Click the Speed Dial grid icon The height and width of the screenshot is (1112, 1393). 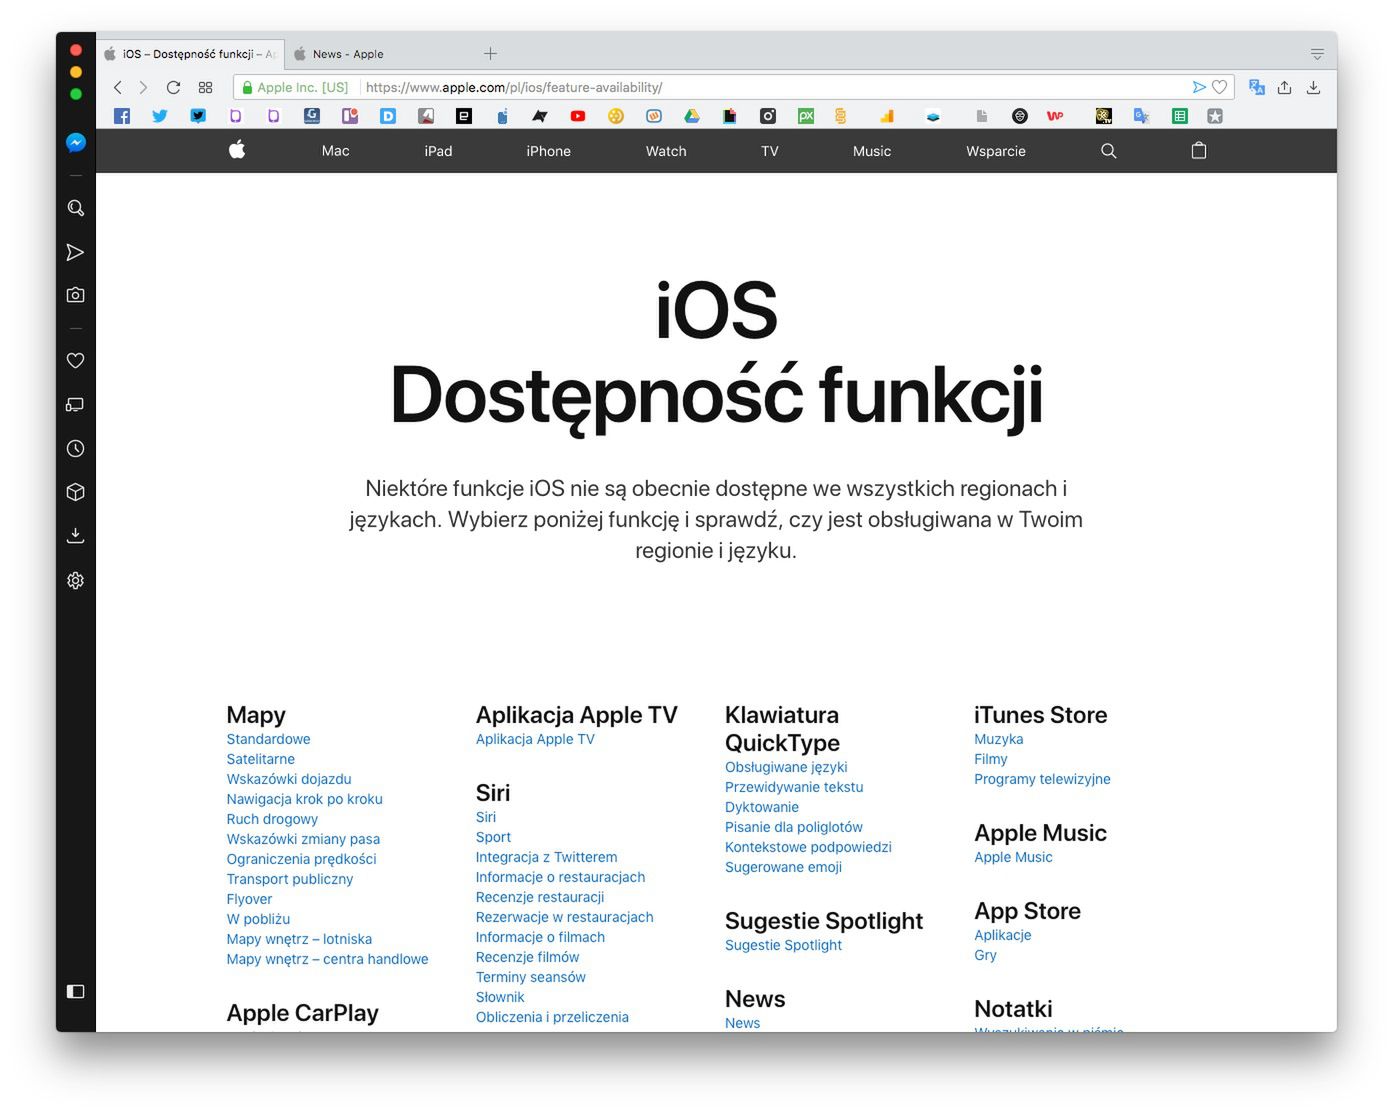click(x=206, y=88)
